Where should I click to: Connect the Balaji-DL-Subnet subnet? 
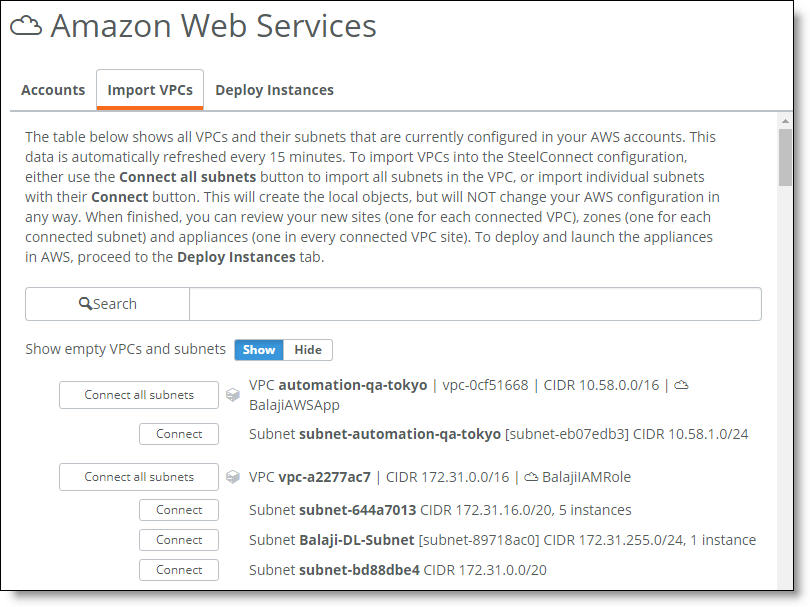(179, 540)
